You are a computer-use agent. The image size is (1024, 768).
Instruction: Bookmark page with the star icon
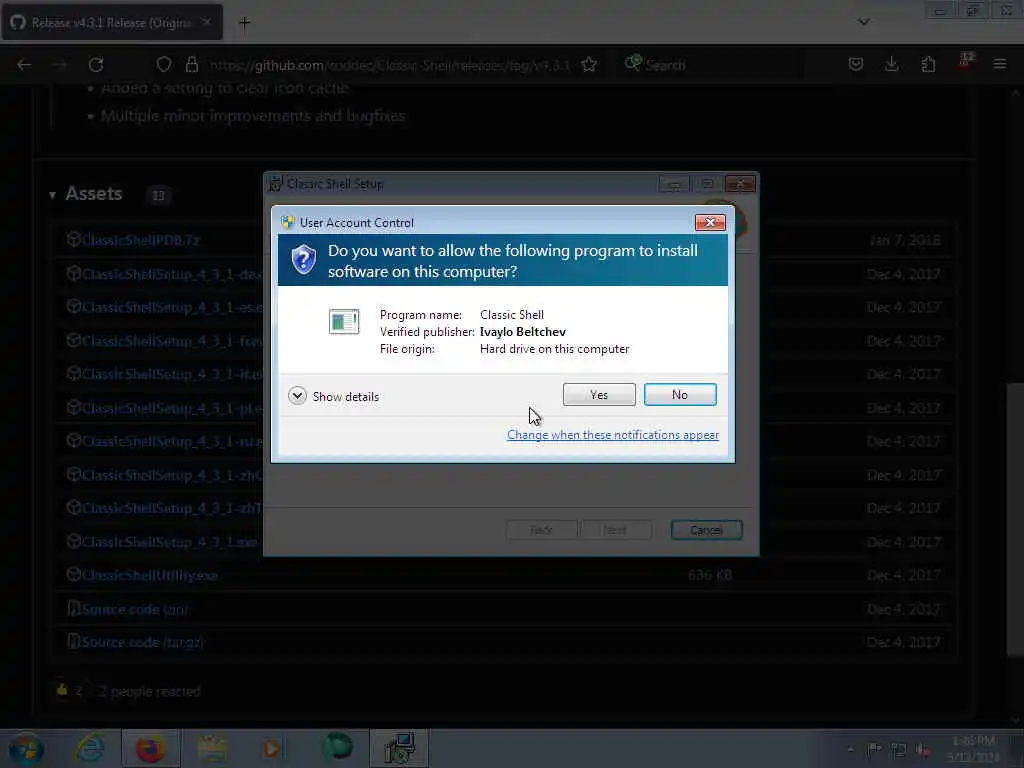pyautogui.click(x=589, y=65)
